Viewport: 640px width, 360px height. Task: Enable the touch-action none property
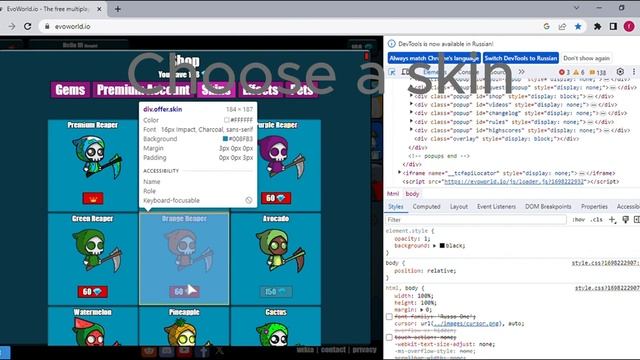(x=389, y=338)
